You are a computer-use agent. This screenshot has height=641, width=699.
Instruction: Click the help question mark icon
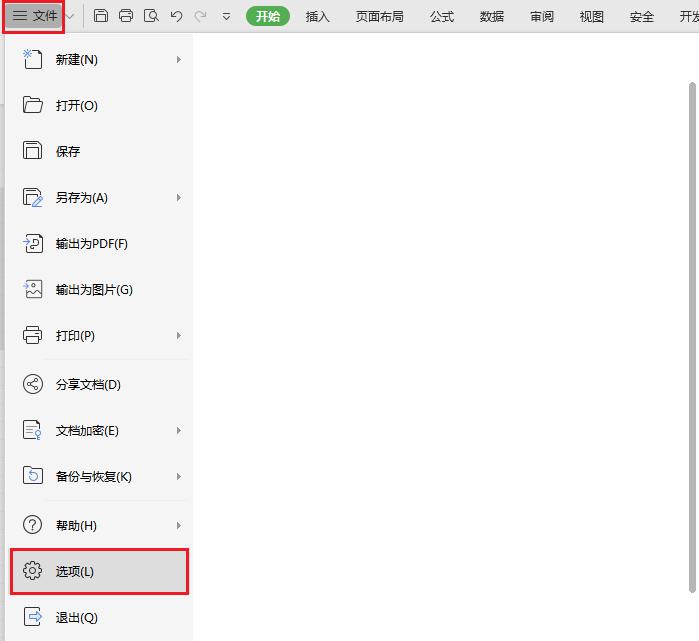pyautogui.click(x=33, y=525)
